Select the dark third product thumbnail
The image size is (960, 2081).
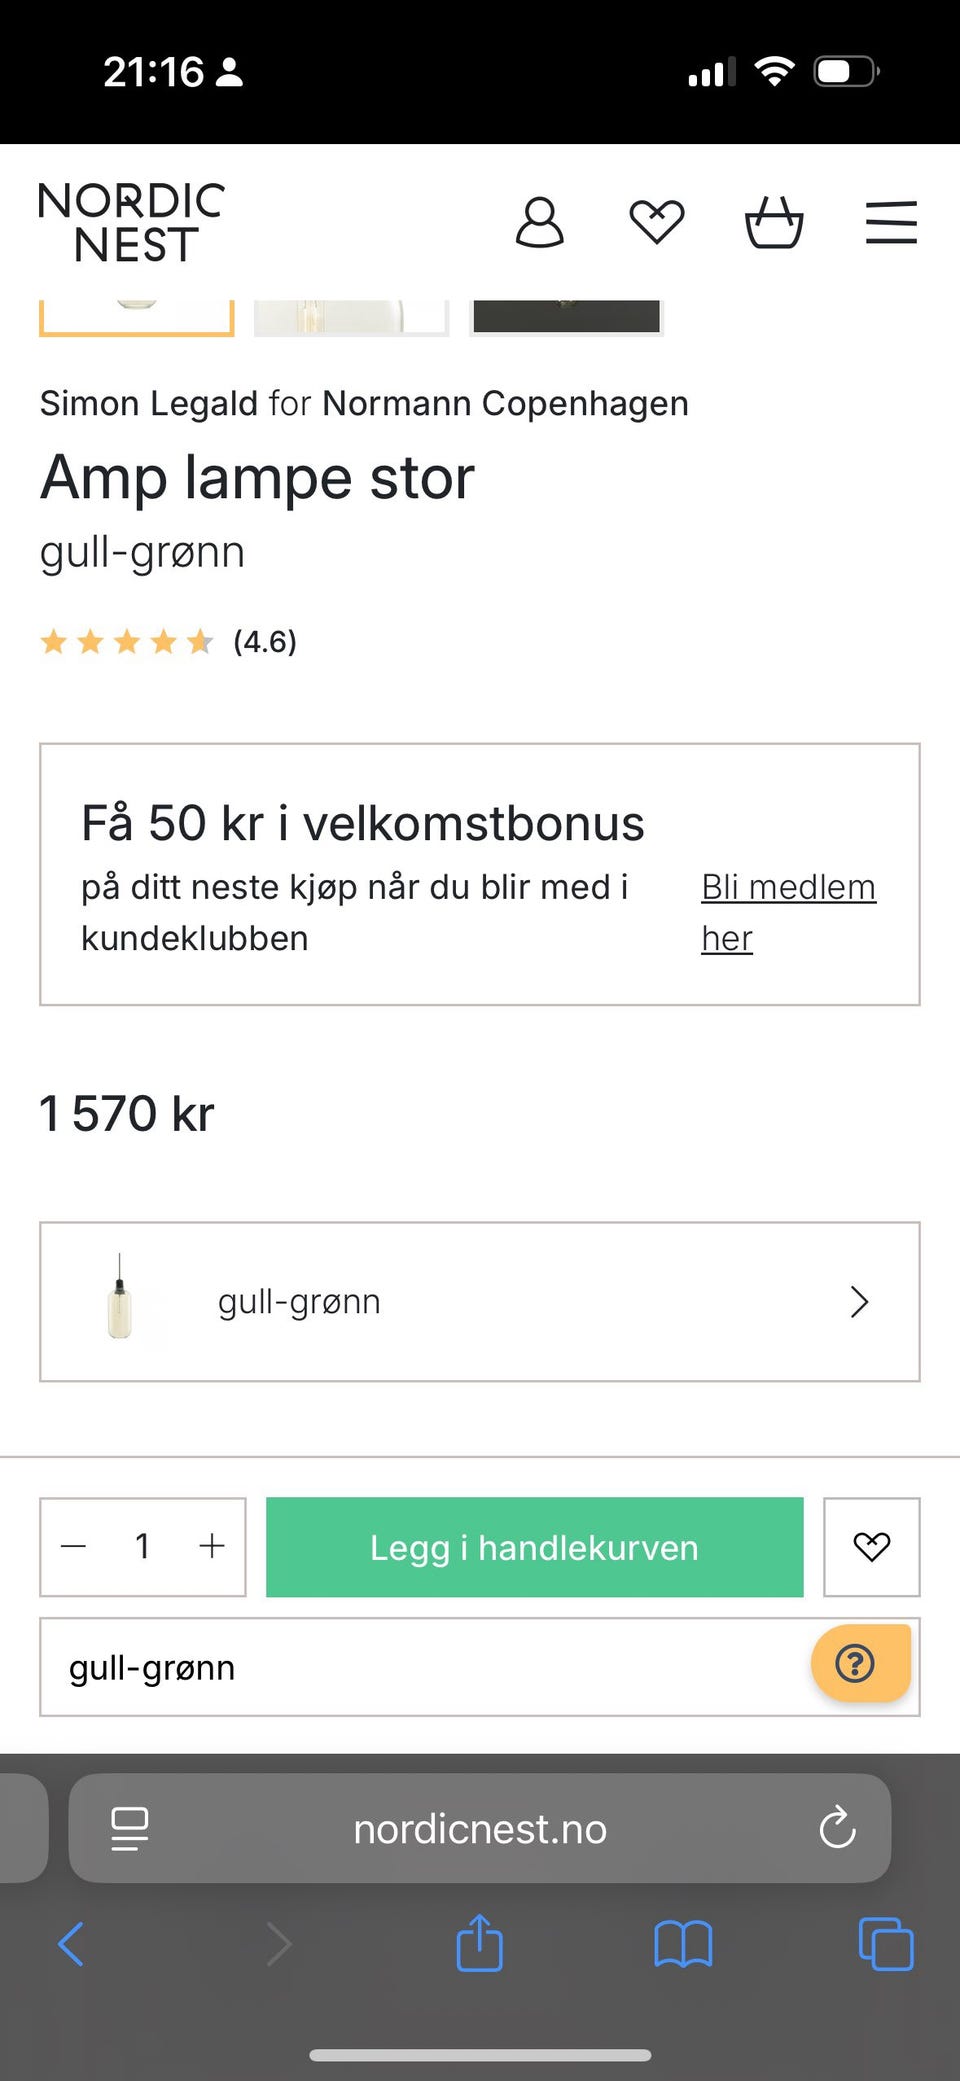click(x=566, y=316)
